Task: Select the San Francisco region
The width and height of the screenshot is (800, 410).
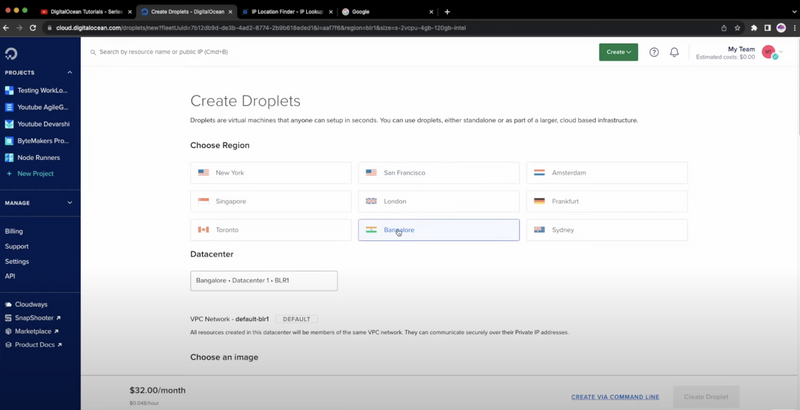Action: coord(439,173)
